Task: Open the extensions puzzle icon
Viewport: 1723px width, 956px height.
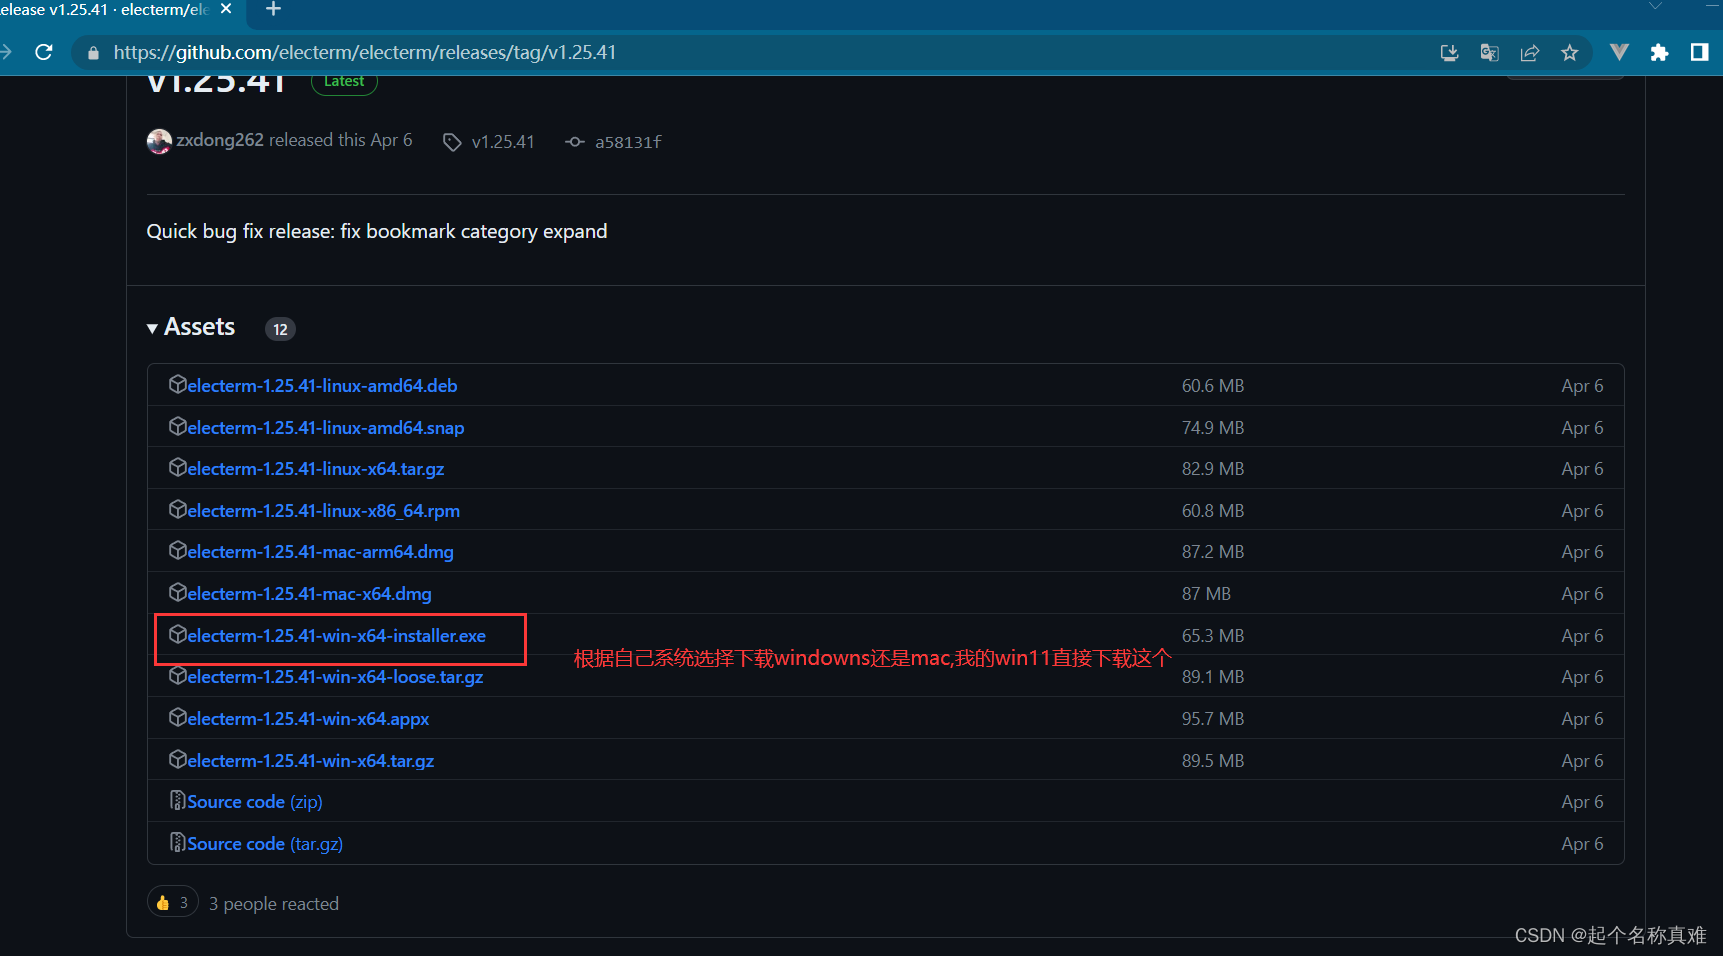Action: pos(1659,53)
